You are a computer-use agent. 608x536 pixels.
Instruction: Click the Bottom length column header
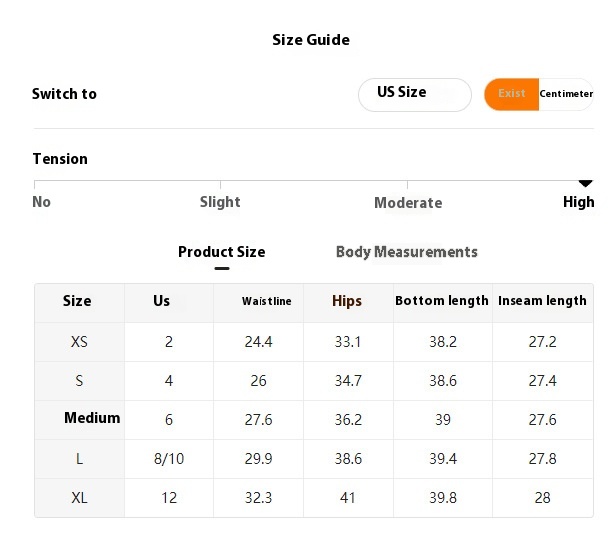pyautogui.click(x=442, y=301)
